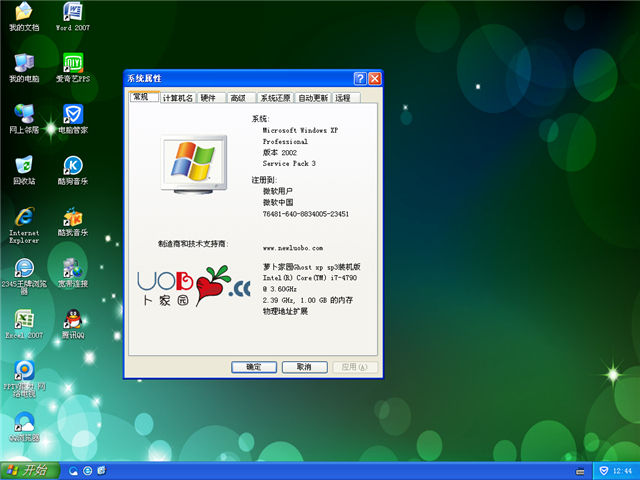Open 我的电脑 on the desktop
The height and width of the screenshot is (480, 640).
pos(24,68)
